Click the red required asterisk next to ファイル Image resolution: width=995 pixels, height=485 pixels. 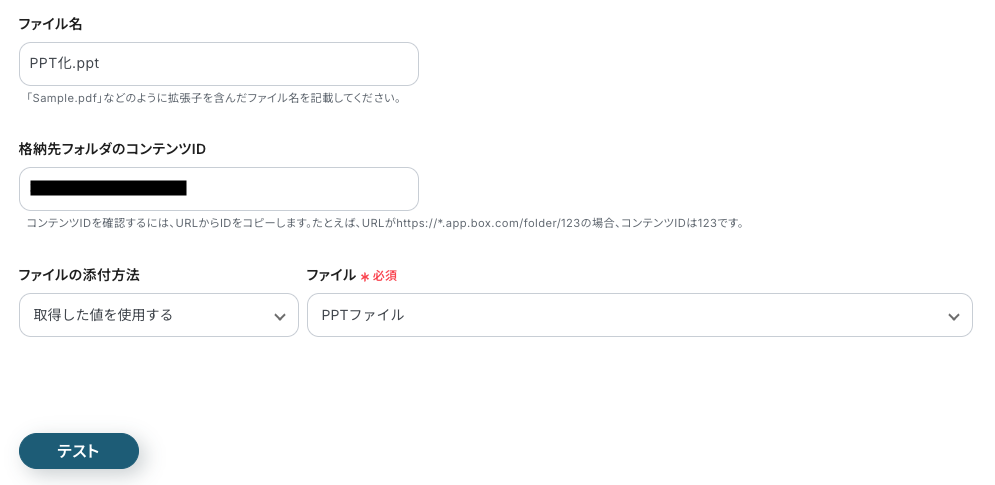[365, 276]
